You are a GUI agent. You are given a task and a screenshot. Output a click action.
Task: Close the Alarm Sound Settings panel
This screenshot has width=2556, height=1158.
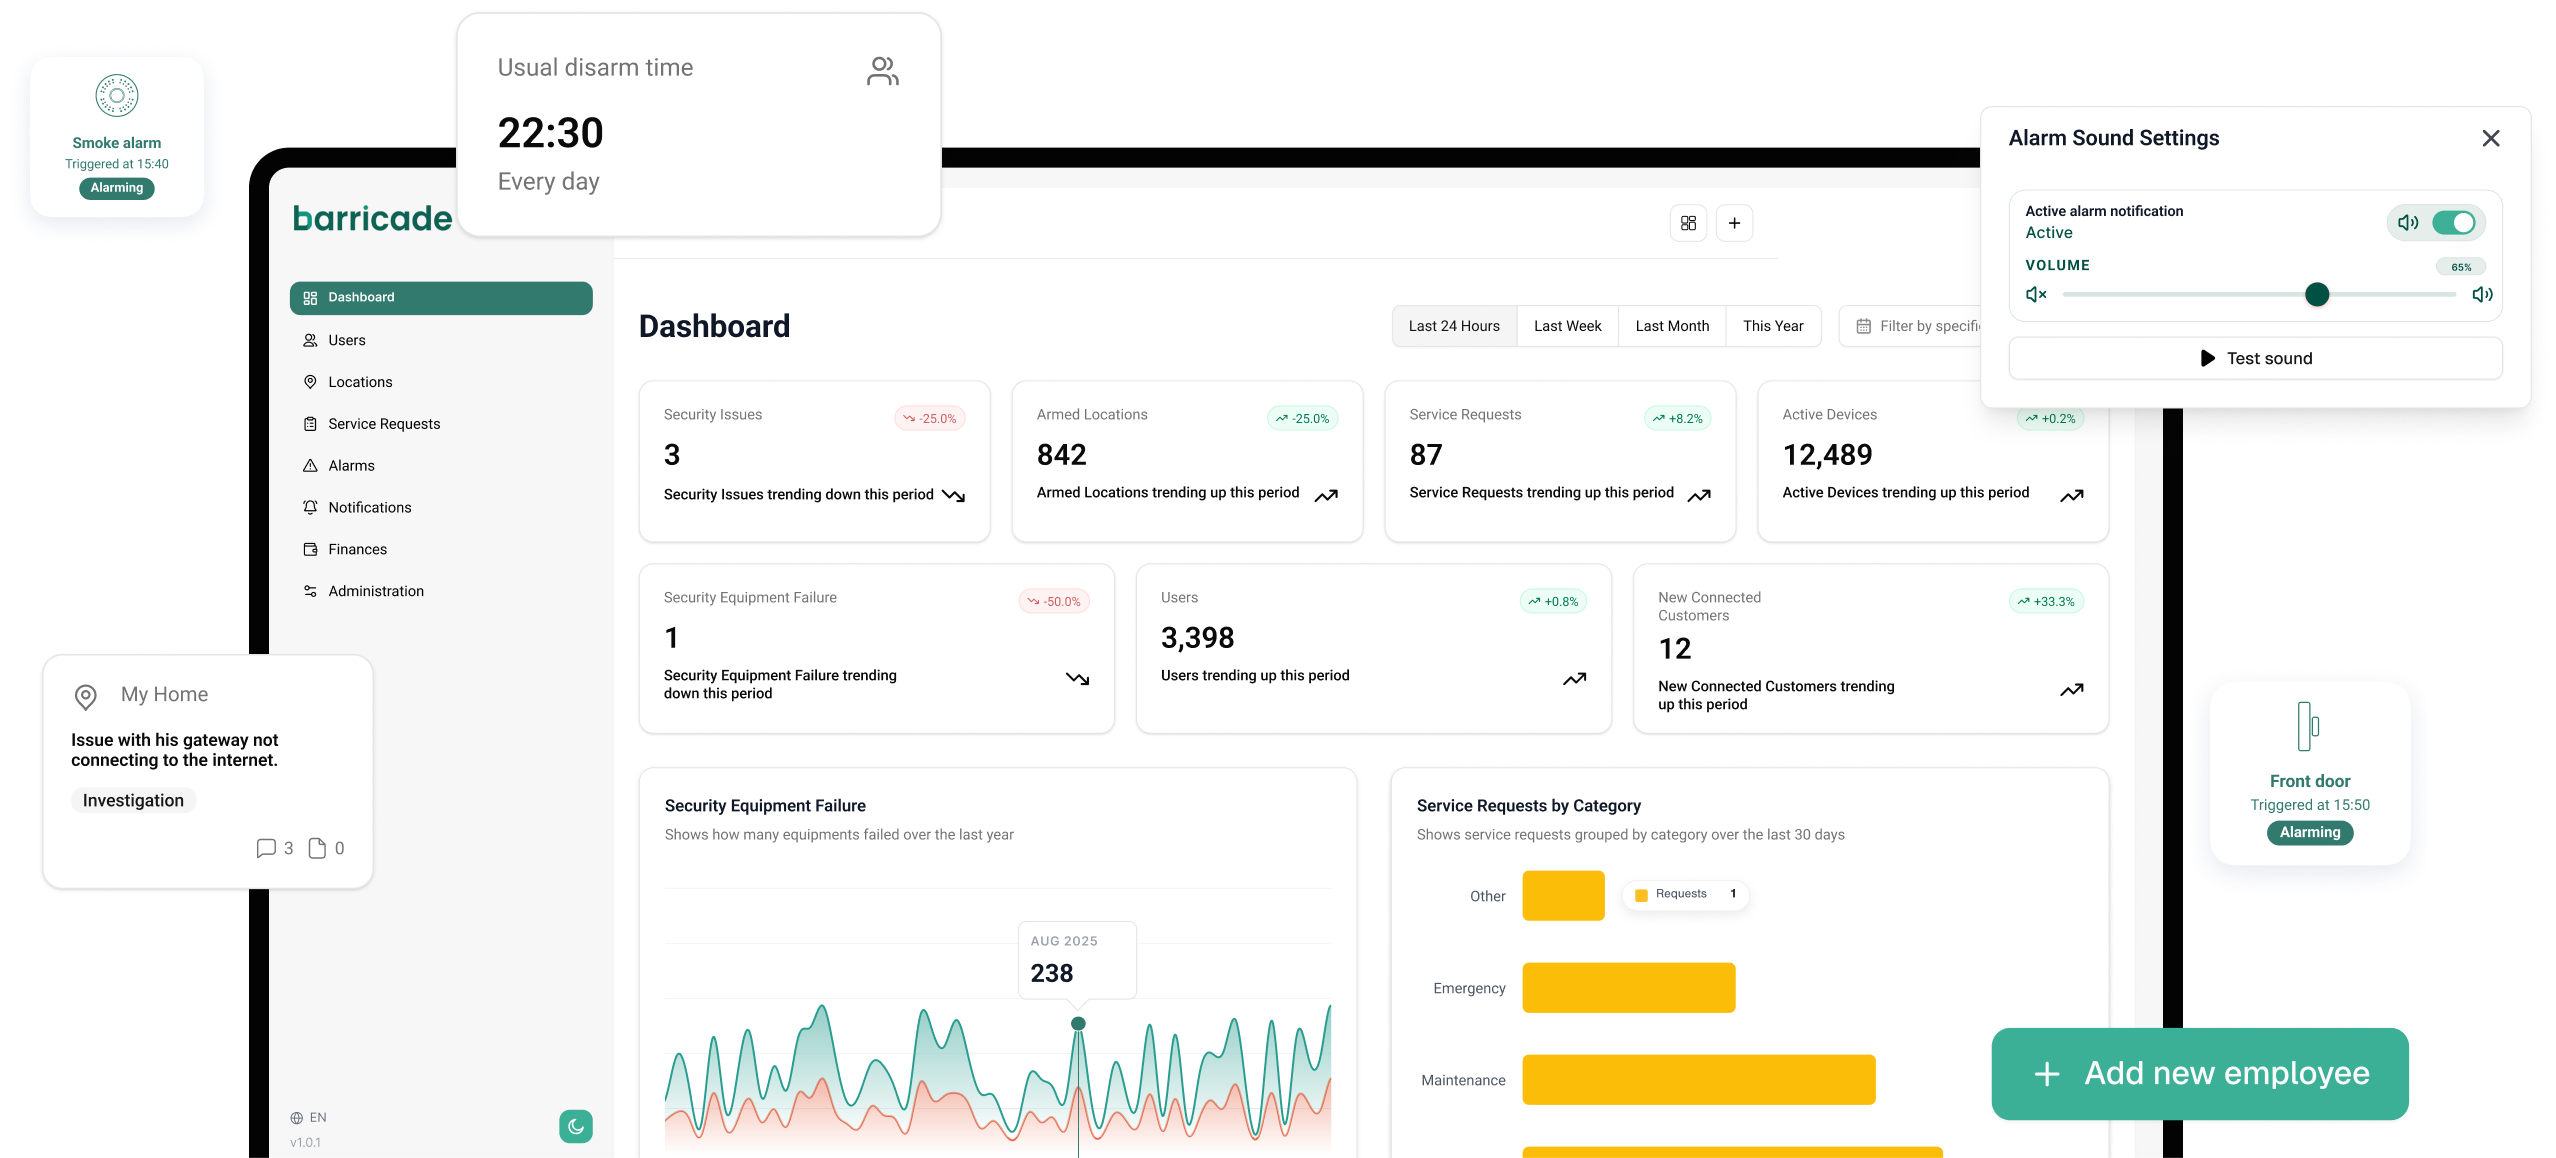click(x=2491, y=138)
